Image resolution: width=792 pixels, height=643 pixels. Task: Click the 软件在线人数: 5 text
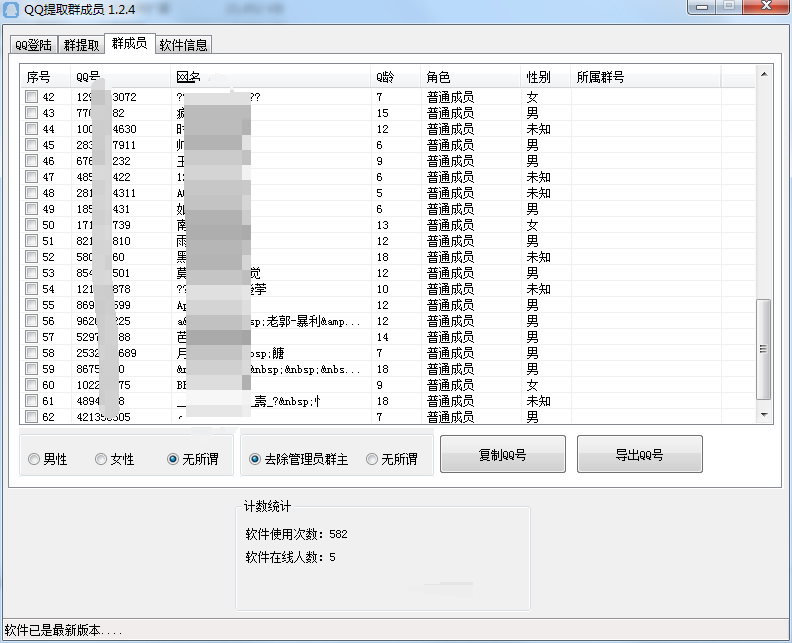[290, 557]
